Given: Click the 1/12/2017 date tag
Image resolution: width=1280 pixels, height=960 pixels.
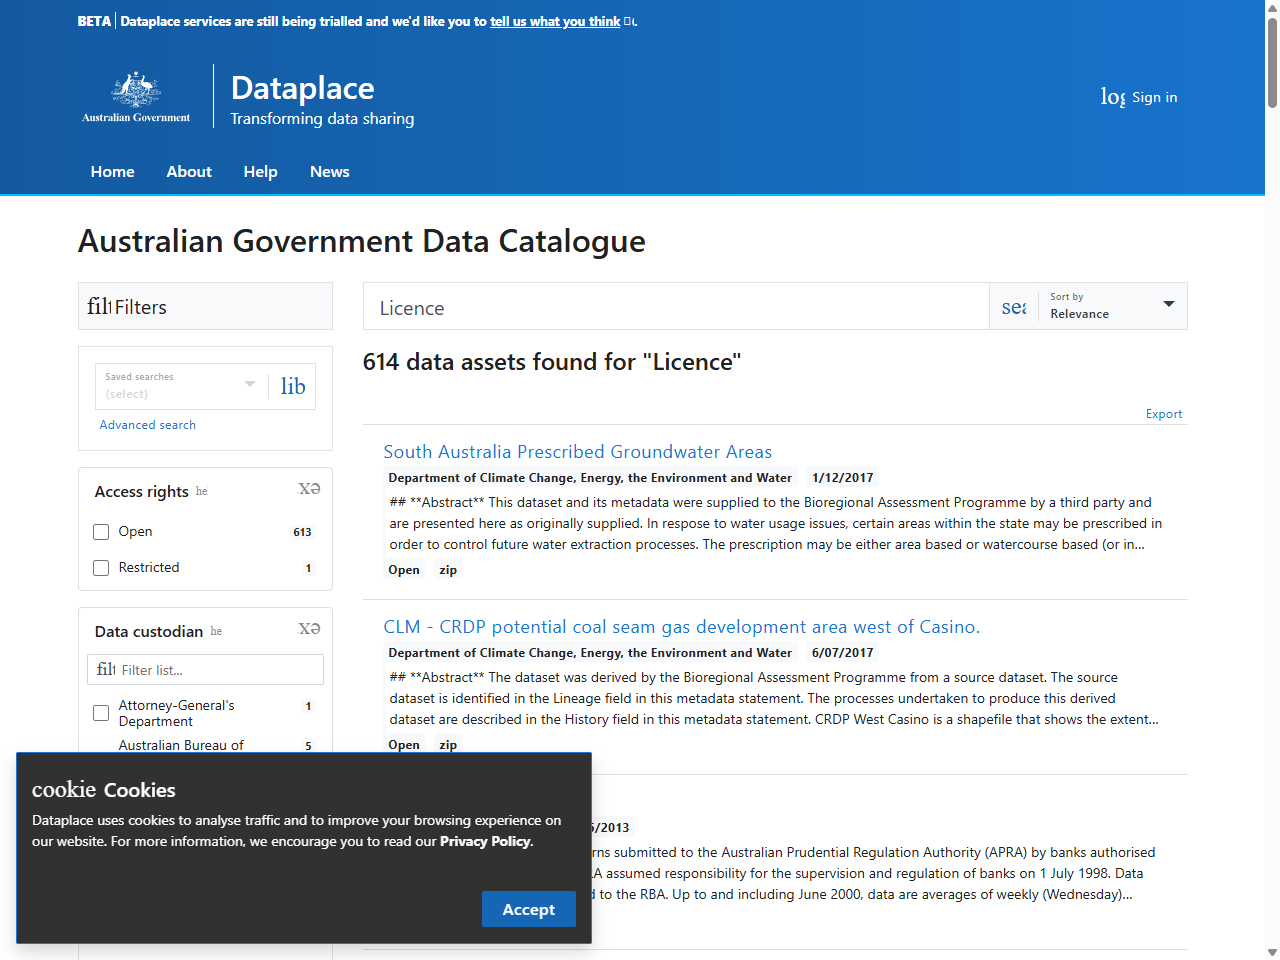Looking at the screenshot, I should click(x=843, y=478).
